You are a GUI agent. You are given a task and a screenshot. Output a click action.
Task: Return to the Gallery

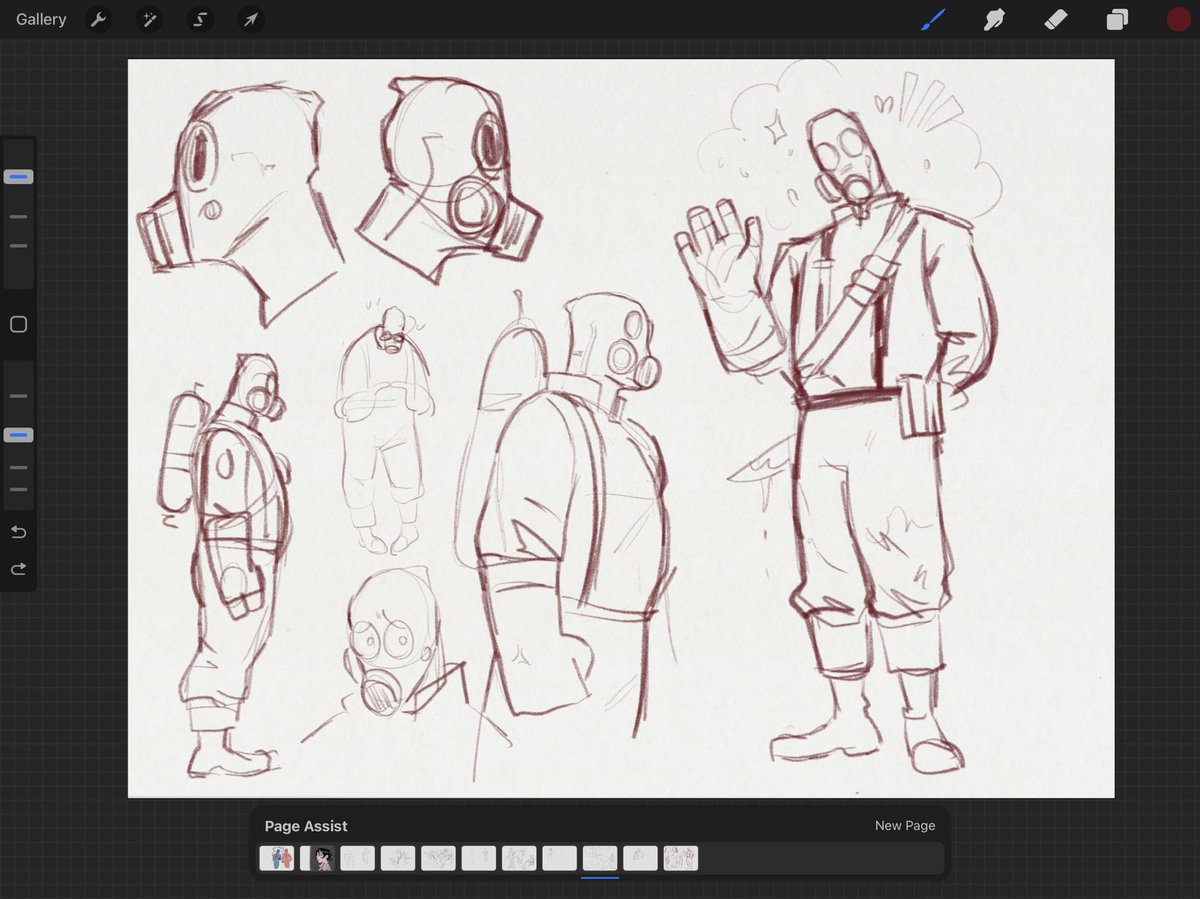tap(41, 19)
